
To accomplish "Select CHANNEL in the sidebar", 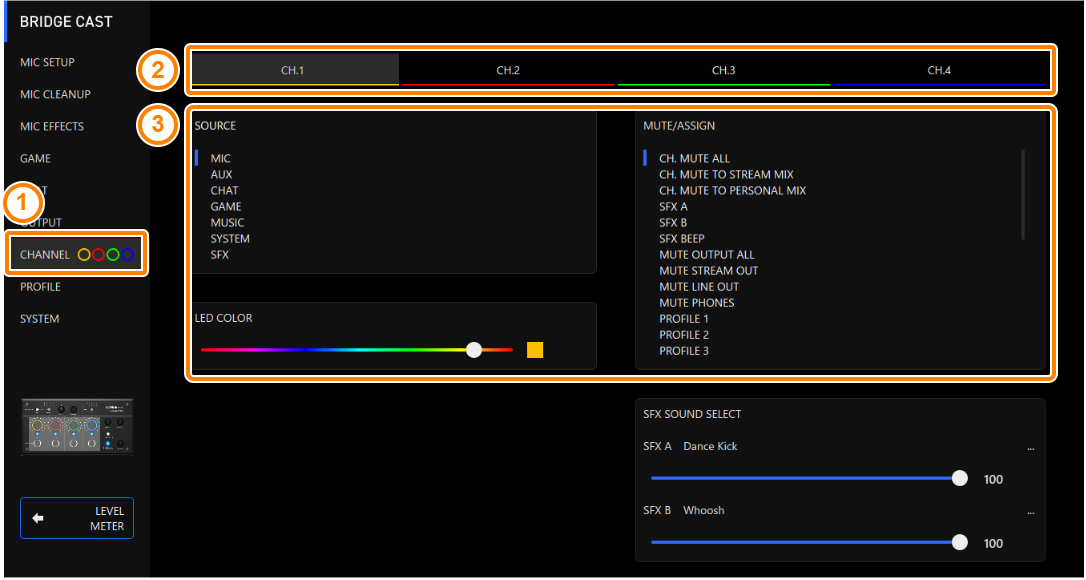I will (76, 254).
